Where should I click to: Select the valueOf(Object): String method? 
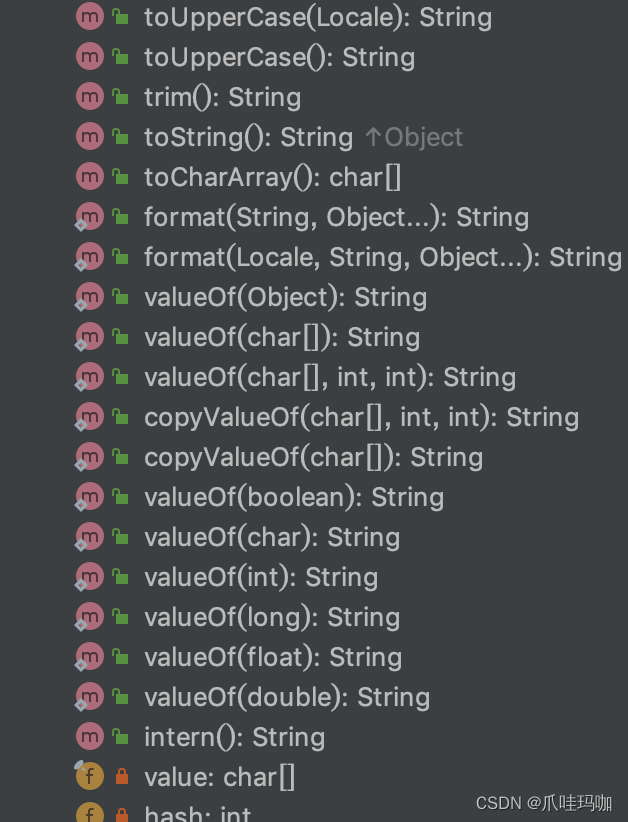coord(286,297)
